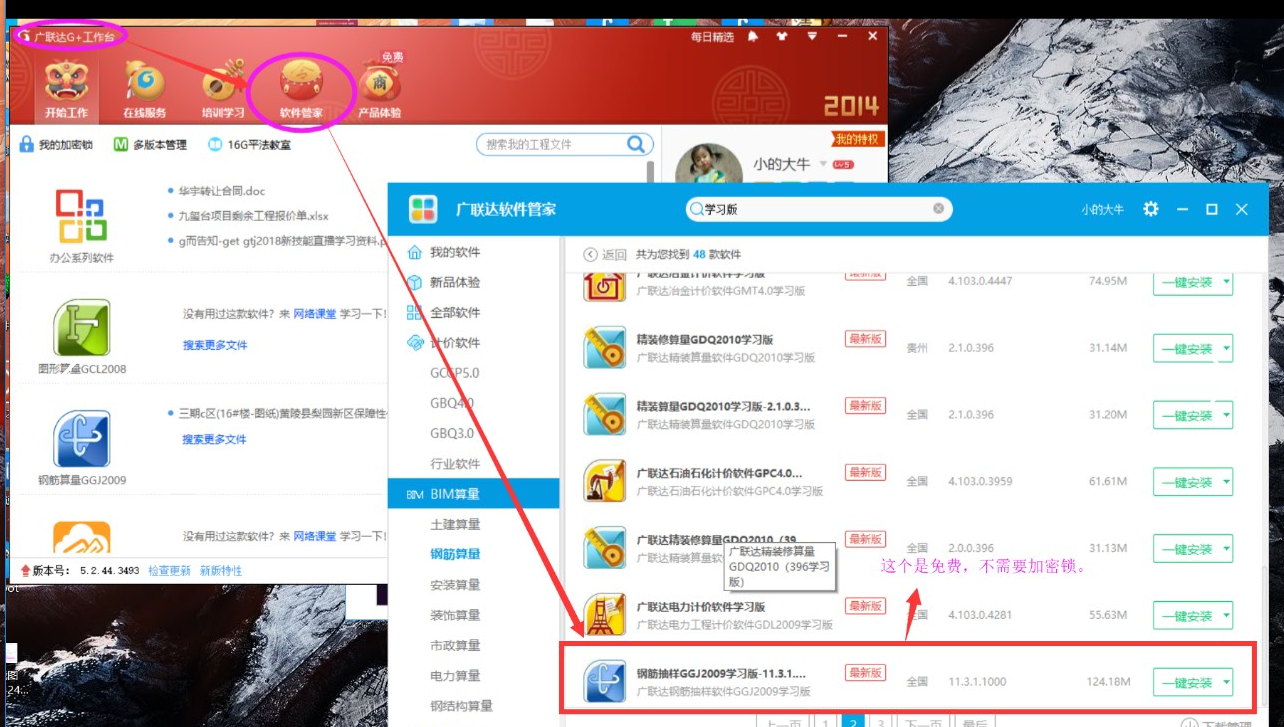
Task: Expand install options arrow for 电力计价软件学习版
Action: (1226, 615)
